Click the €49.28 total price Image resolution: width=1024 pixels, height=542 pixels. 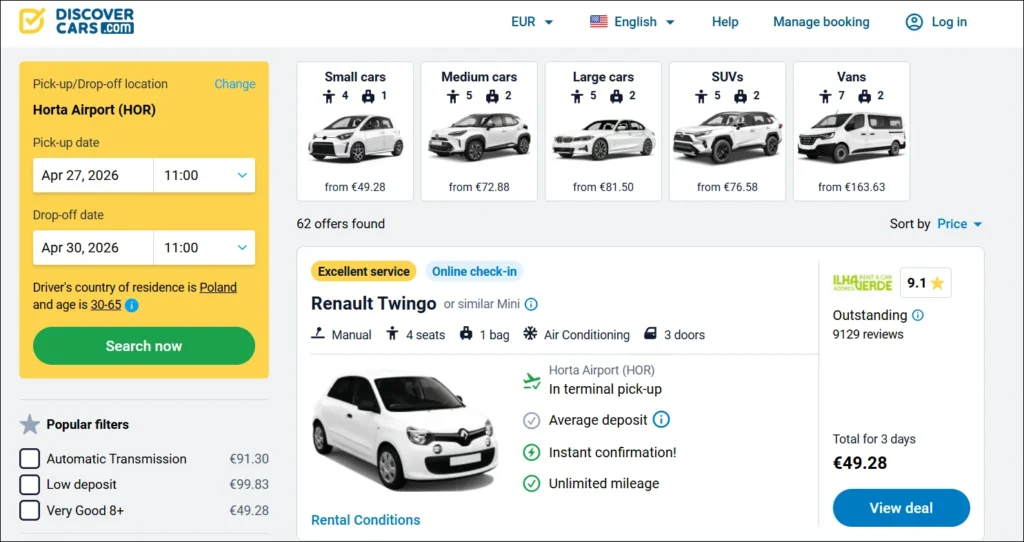[x=860, y=463]
